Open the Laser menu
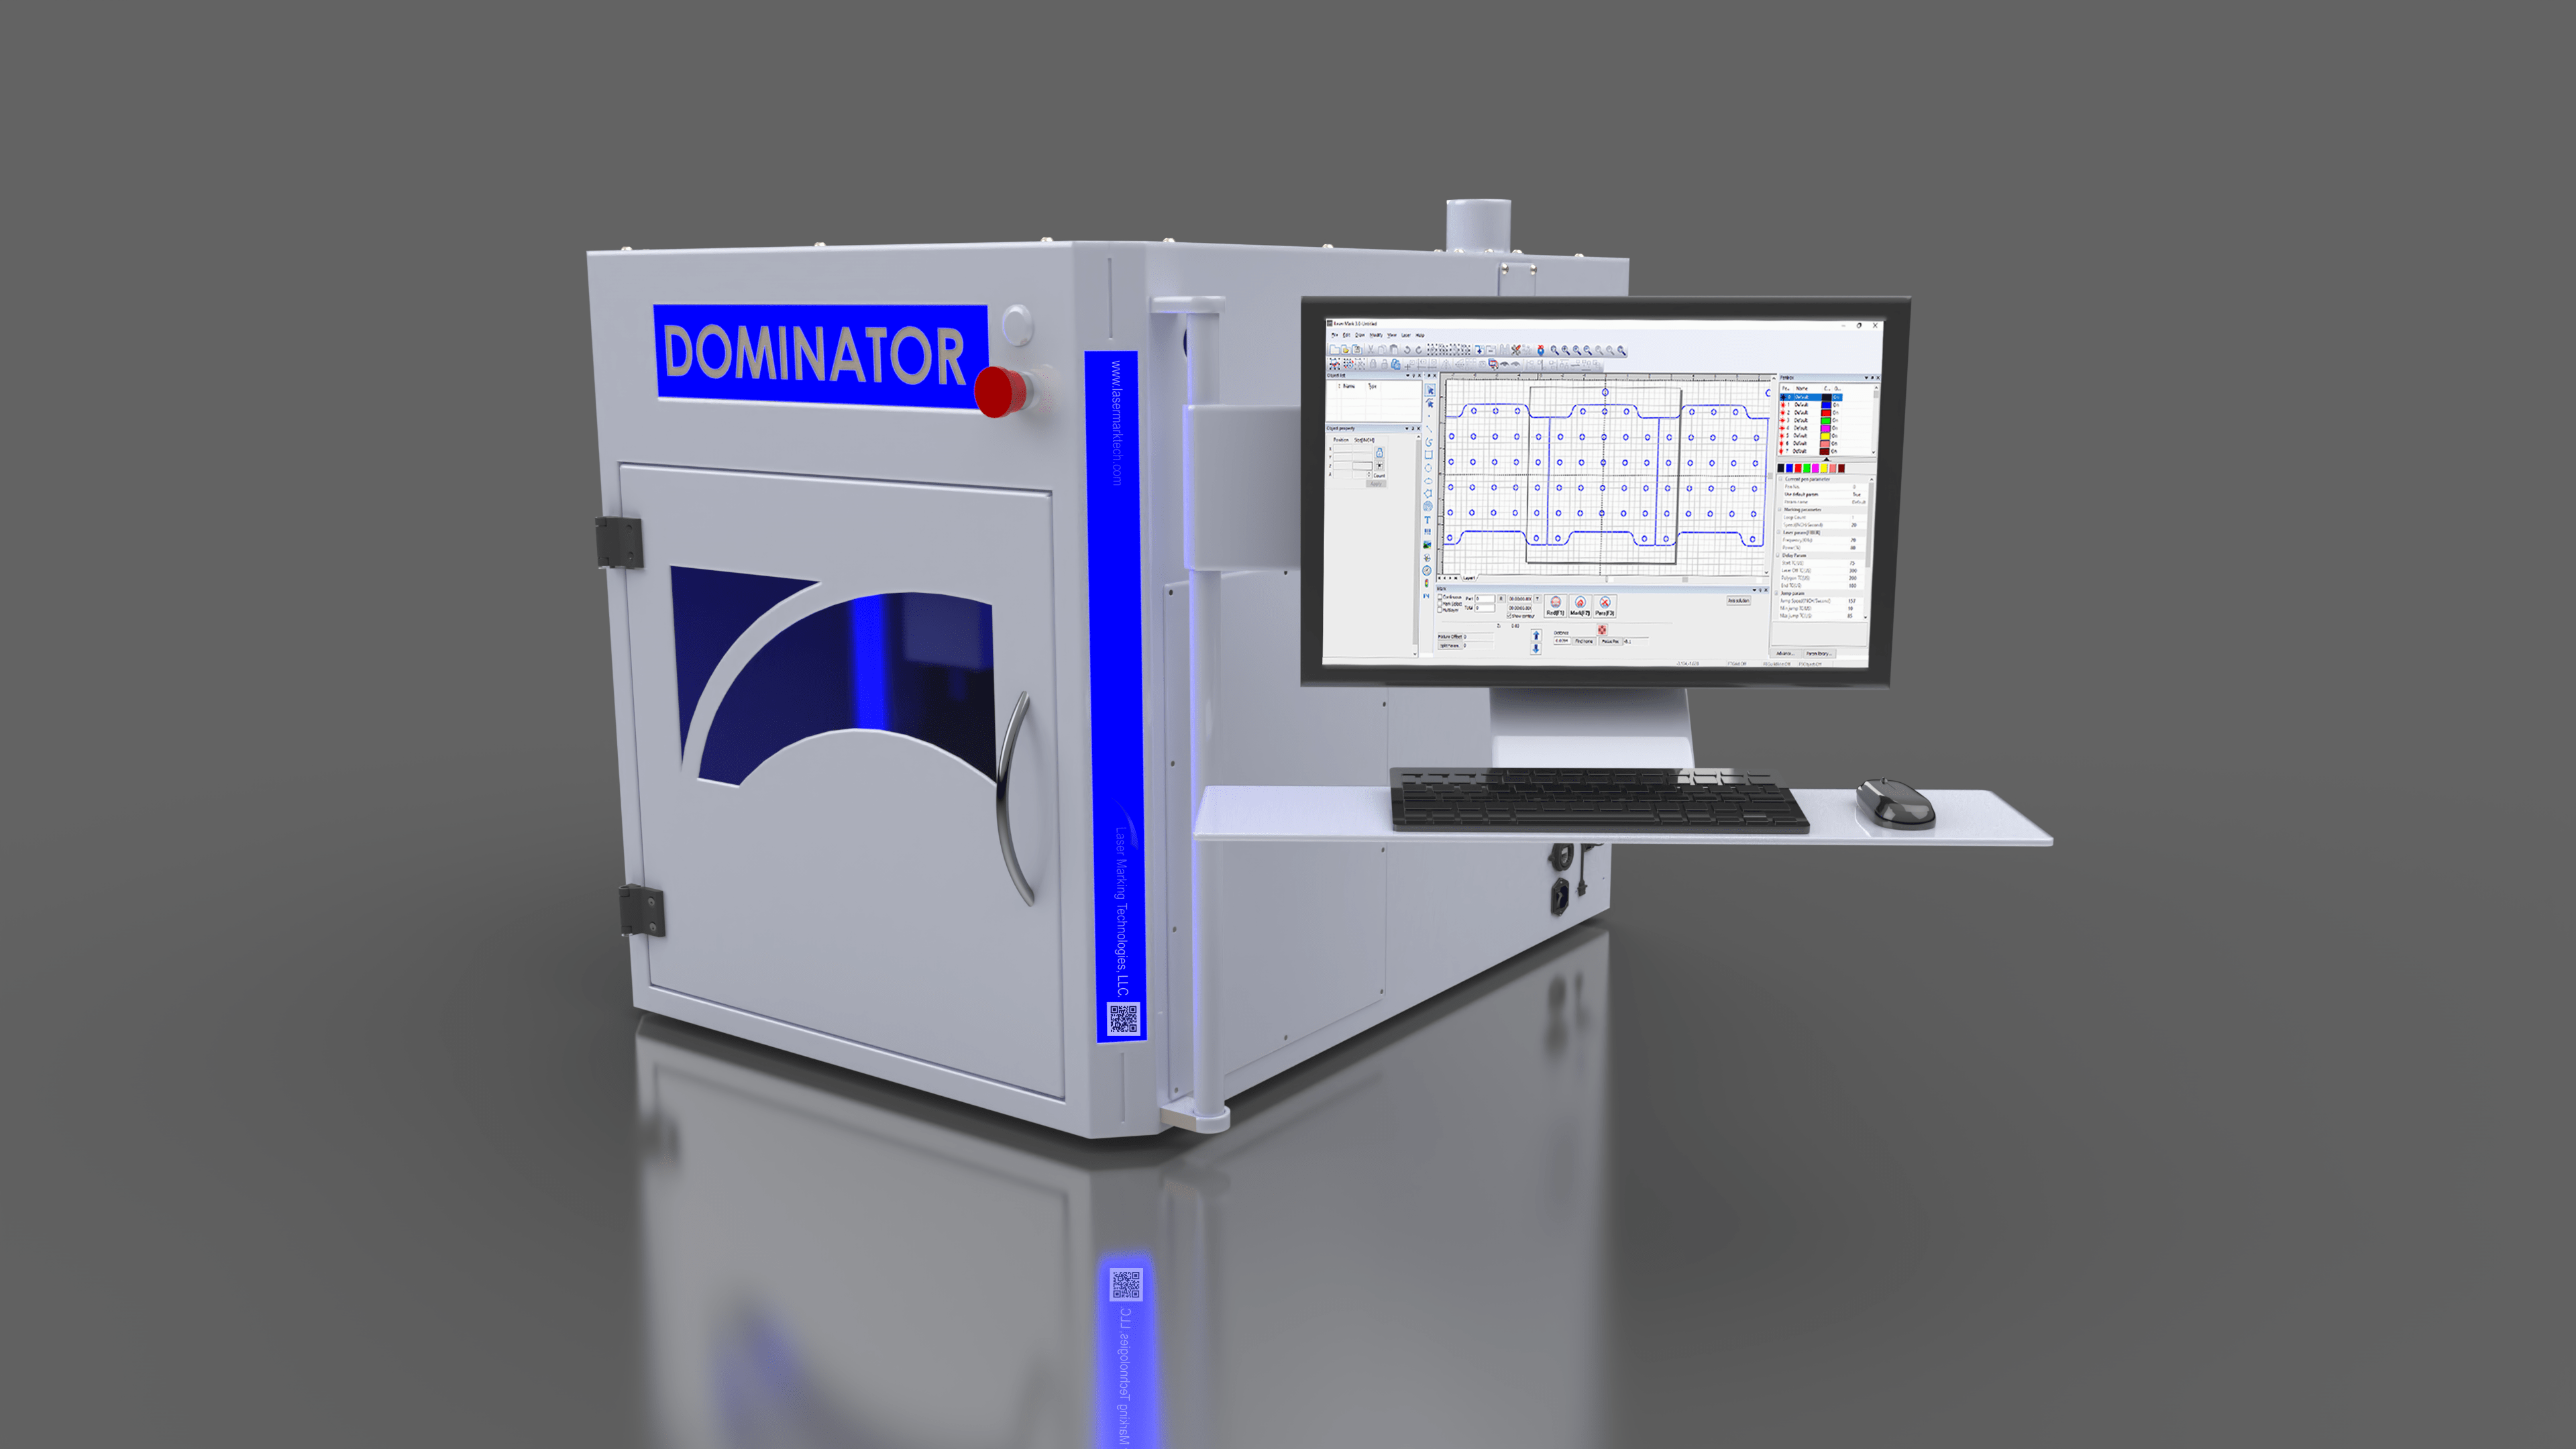Image resolution: width=2576 pixels, height=1449 pixels. (x=1406, y=335)
